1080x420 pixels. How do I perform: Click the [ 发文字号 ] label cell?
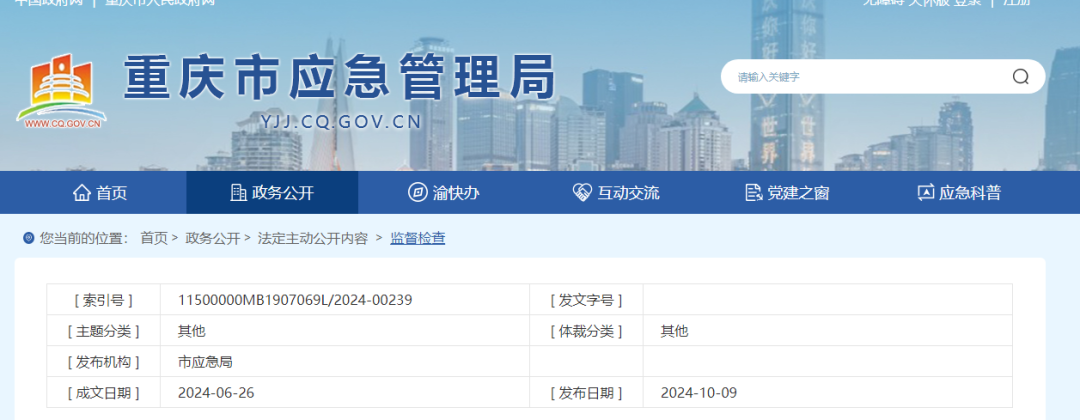click(586, 300)
